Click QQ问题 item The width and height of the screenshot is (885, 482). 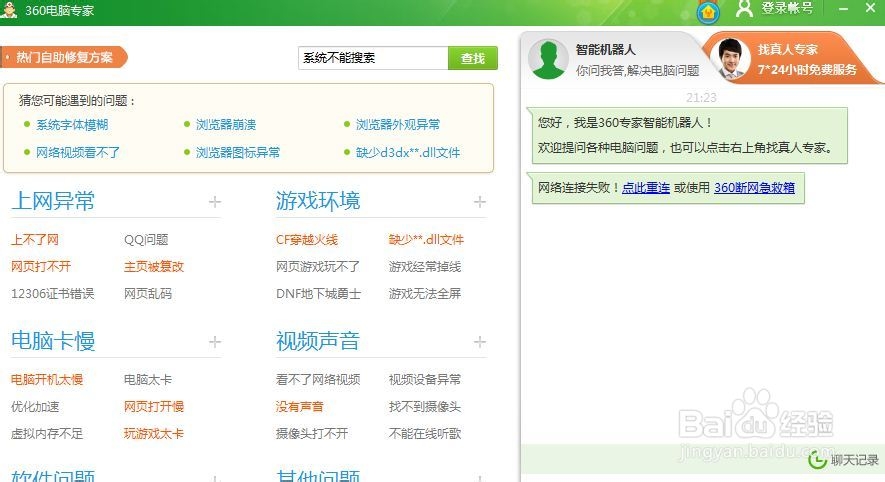tap(146, 240)
